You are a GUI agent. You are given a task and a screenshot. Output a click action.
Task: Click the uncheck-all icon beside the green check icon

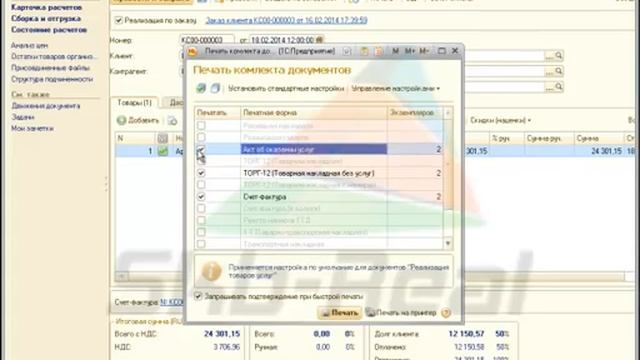coord(215,88)
